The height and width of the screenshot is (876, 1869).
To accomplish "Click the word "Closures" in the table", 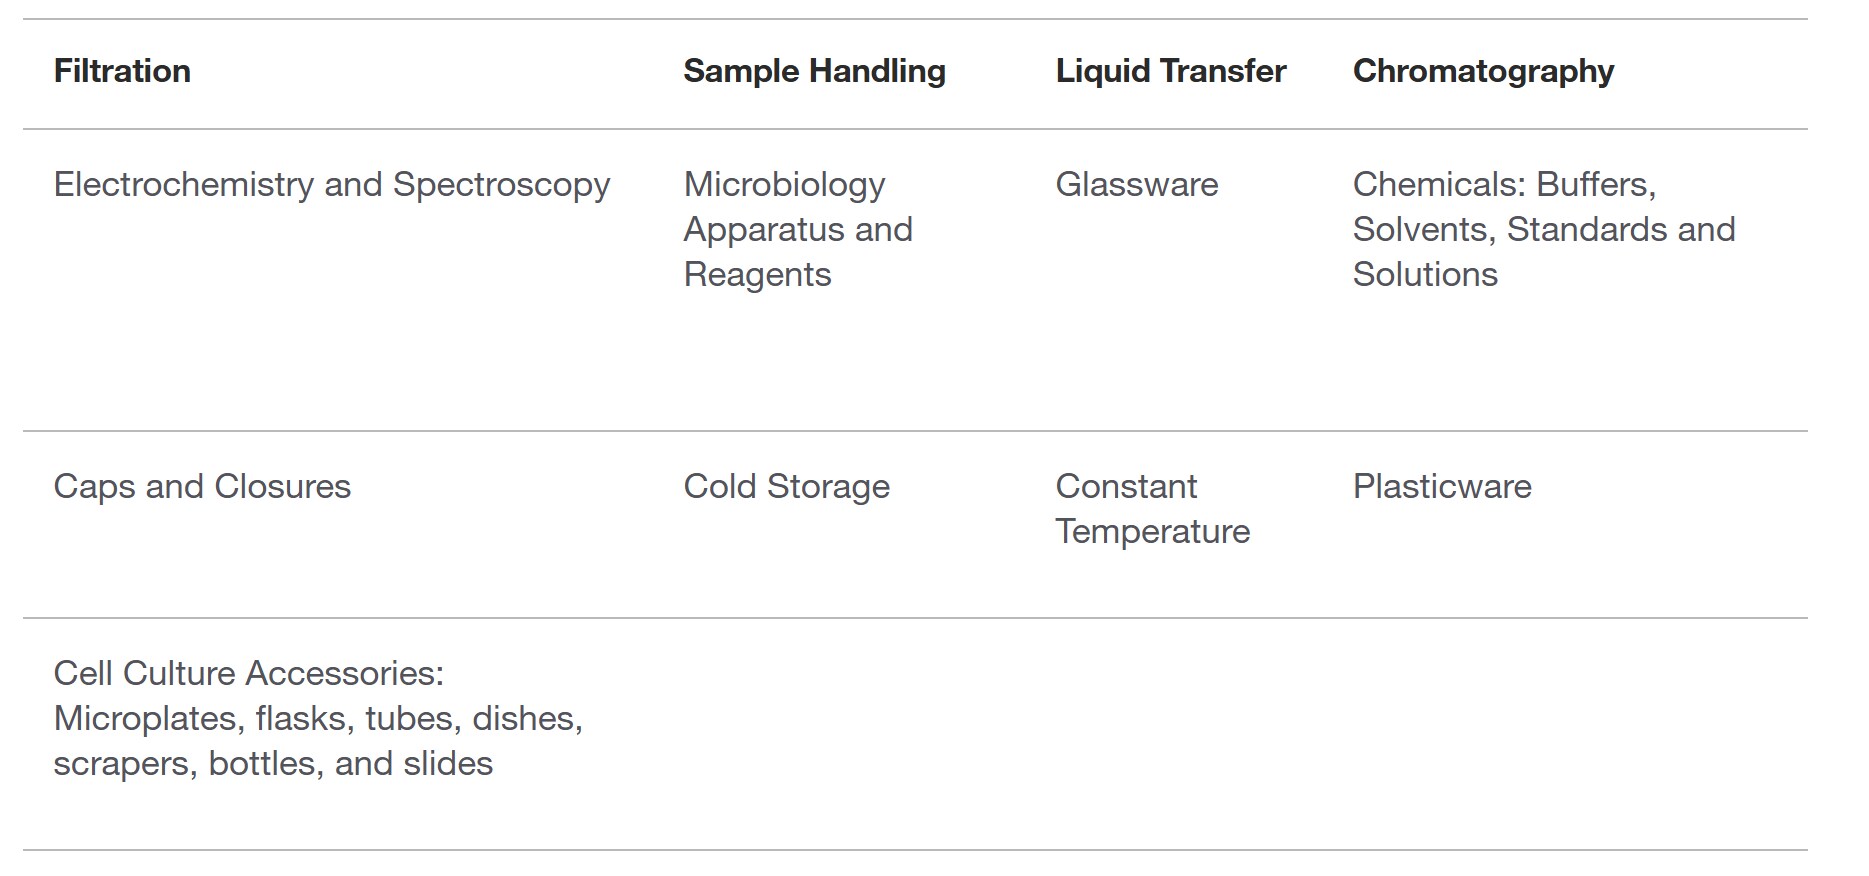I will coord(282,487).
